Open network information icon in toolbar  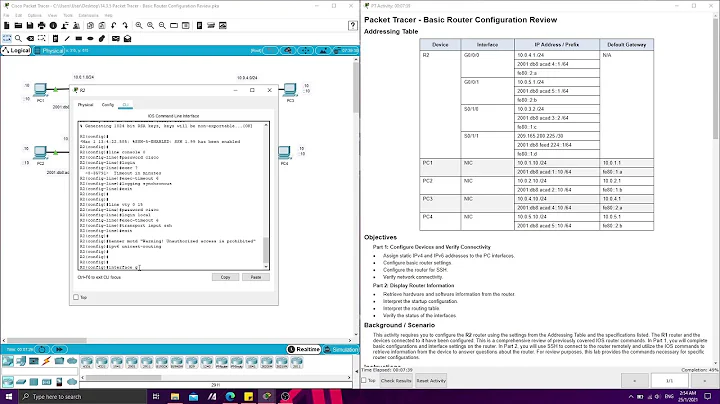coord(53,25)
